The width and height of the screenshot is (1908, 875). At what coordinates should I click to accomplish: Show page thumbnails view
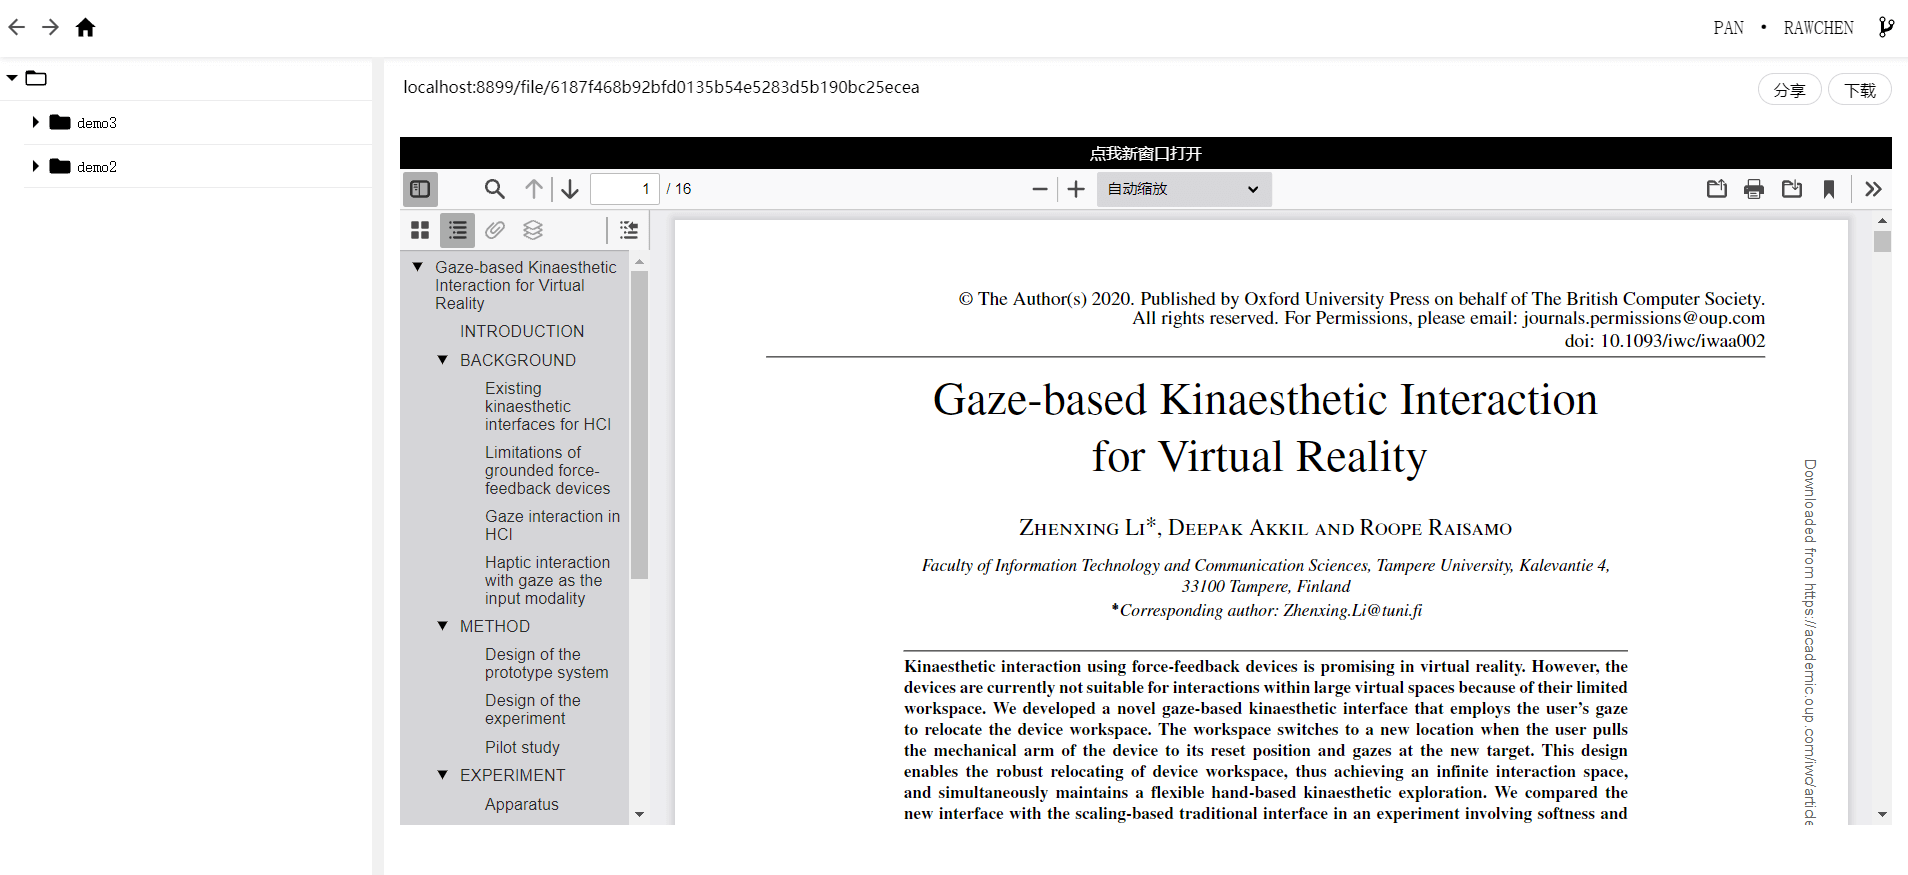click(420, 230)
